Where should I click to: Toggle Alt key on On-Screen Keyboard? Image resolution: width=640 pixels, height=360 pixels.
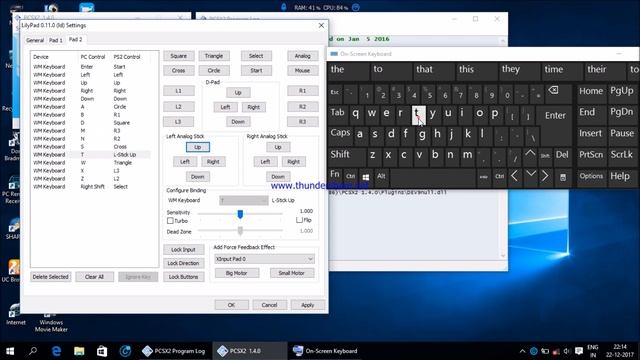click(x=381, y=176)
